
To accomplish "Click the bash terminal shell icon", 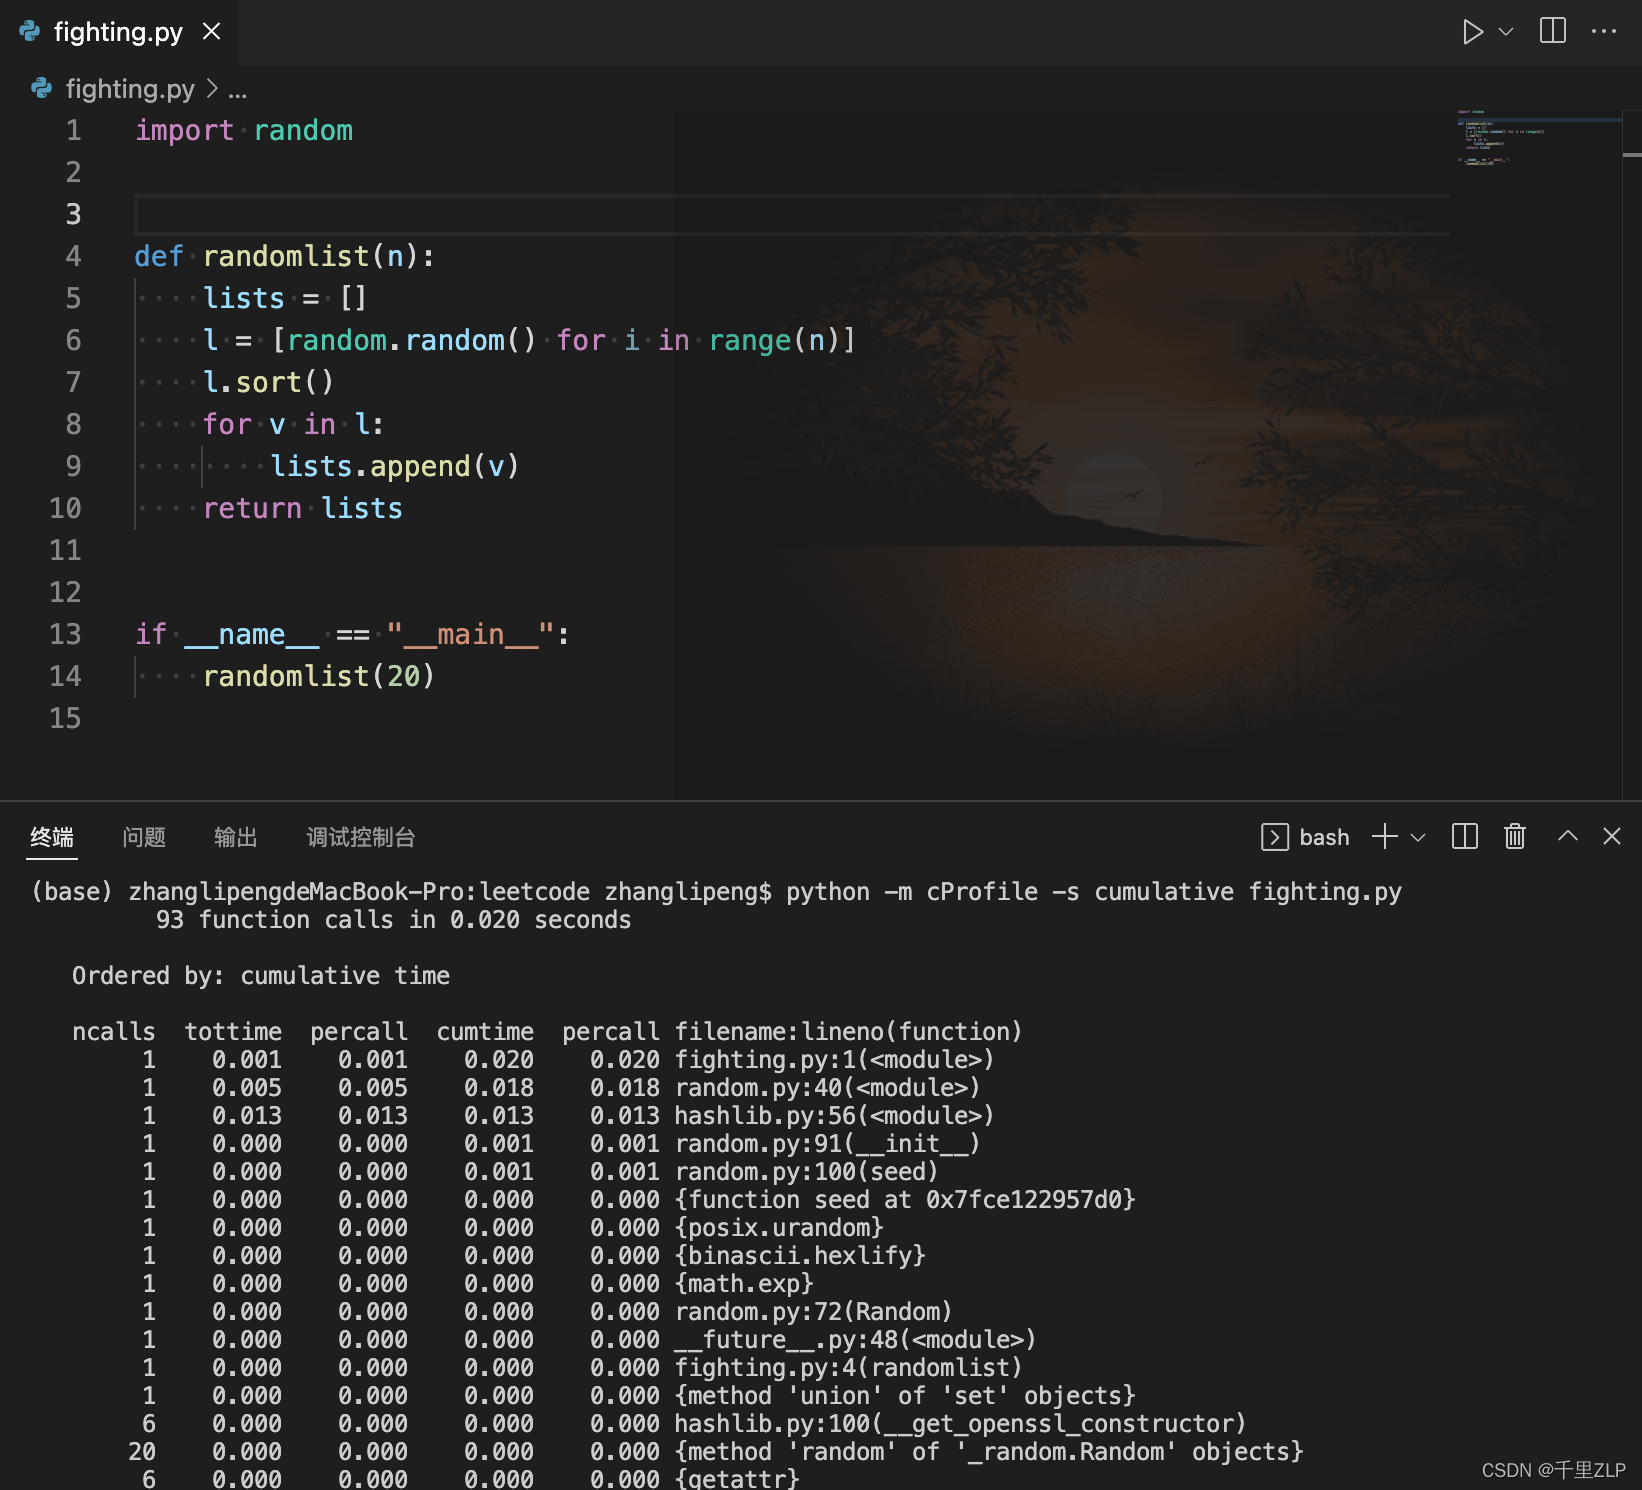I will point(1275,837).
